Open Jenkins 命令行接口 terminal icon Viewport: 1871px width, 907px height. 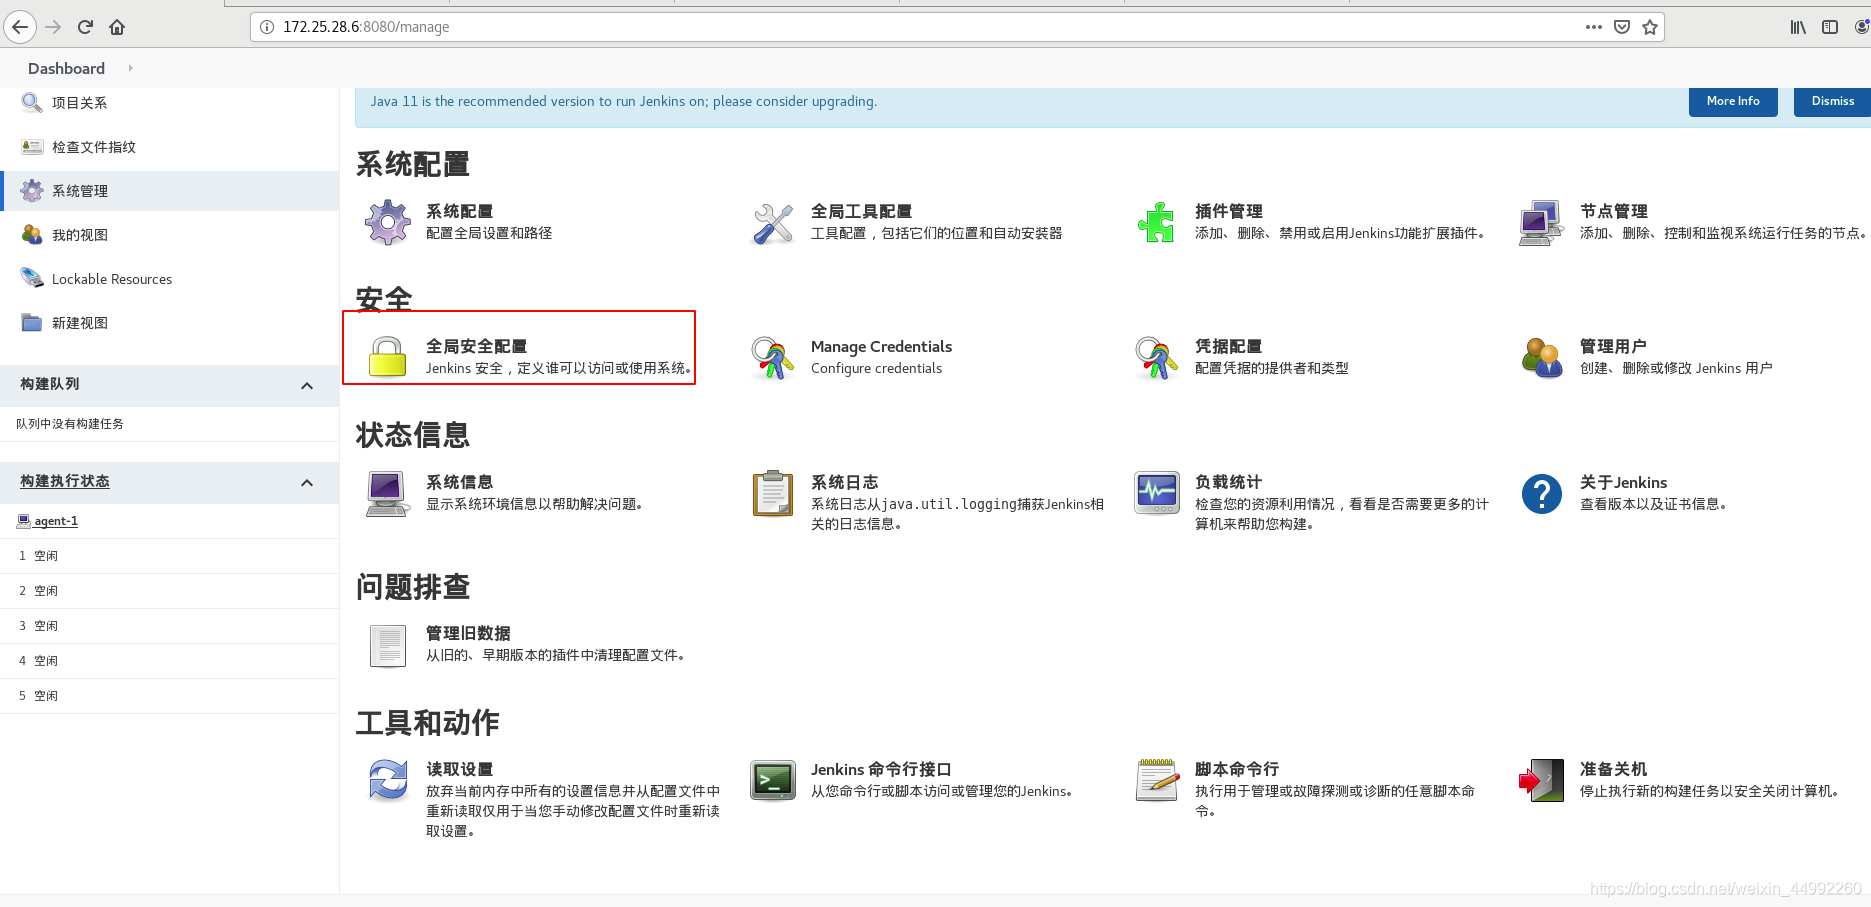(773, 780)
